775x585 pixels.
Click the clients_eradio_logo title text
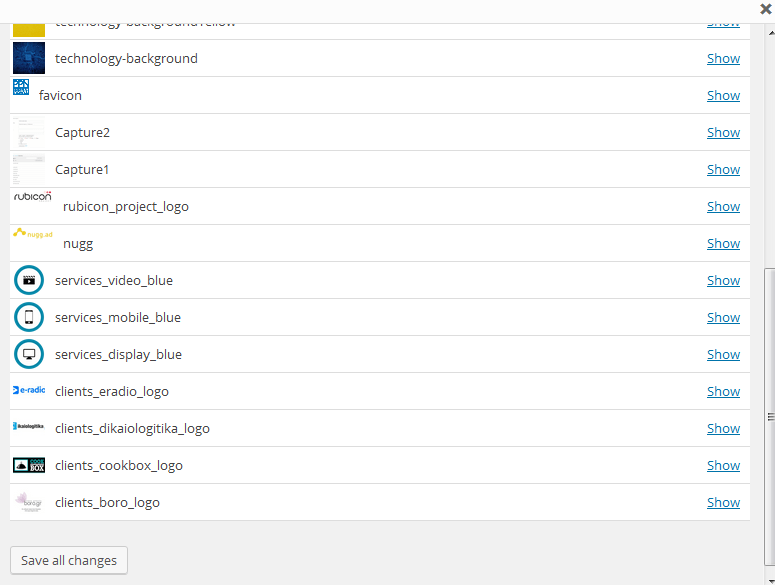click(x=112, y=392)
